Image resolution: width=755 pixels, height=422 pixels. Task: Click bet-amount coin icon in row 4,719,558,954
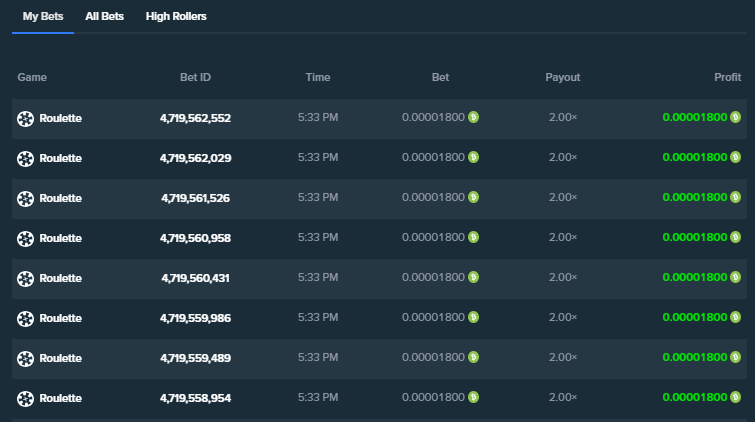coord(473,397)
